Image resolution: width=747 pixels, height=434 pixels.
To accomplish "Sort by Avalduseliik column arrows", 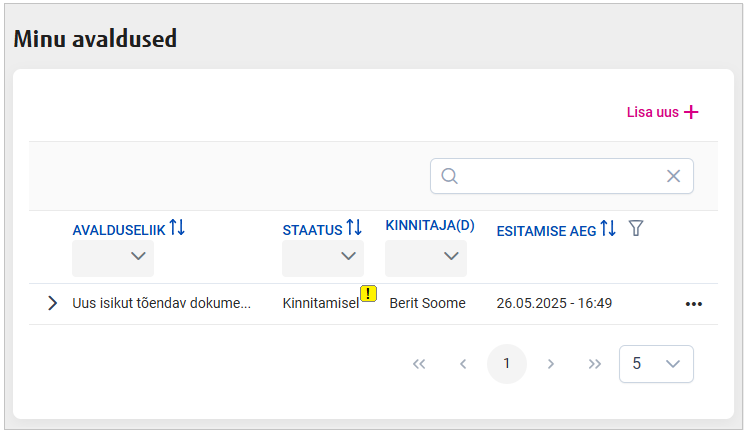I will click(177, 229).
